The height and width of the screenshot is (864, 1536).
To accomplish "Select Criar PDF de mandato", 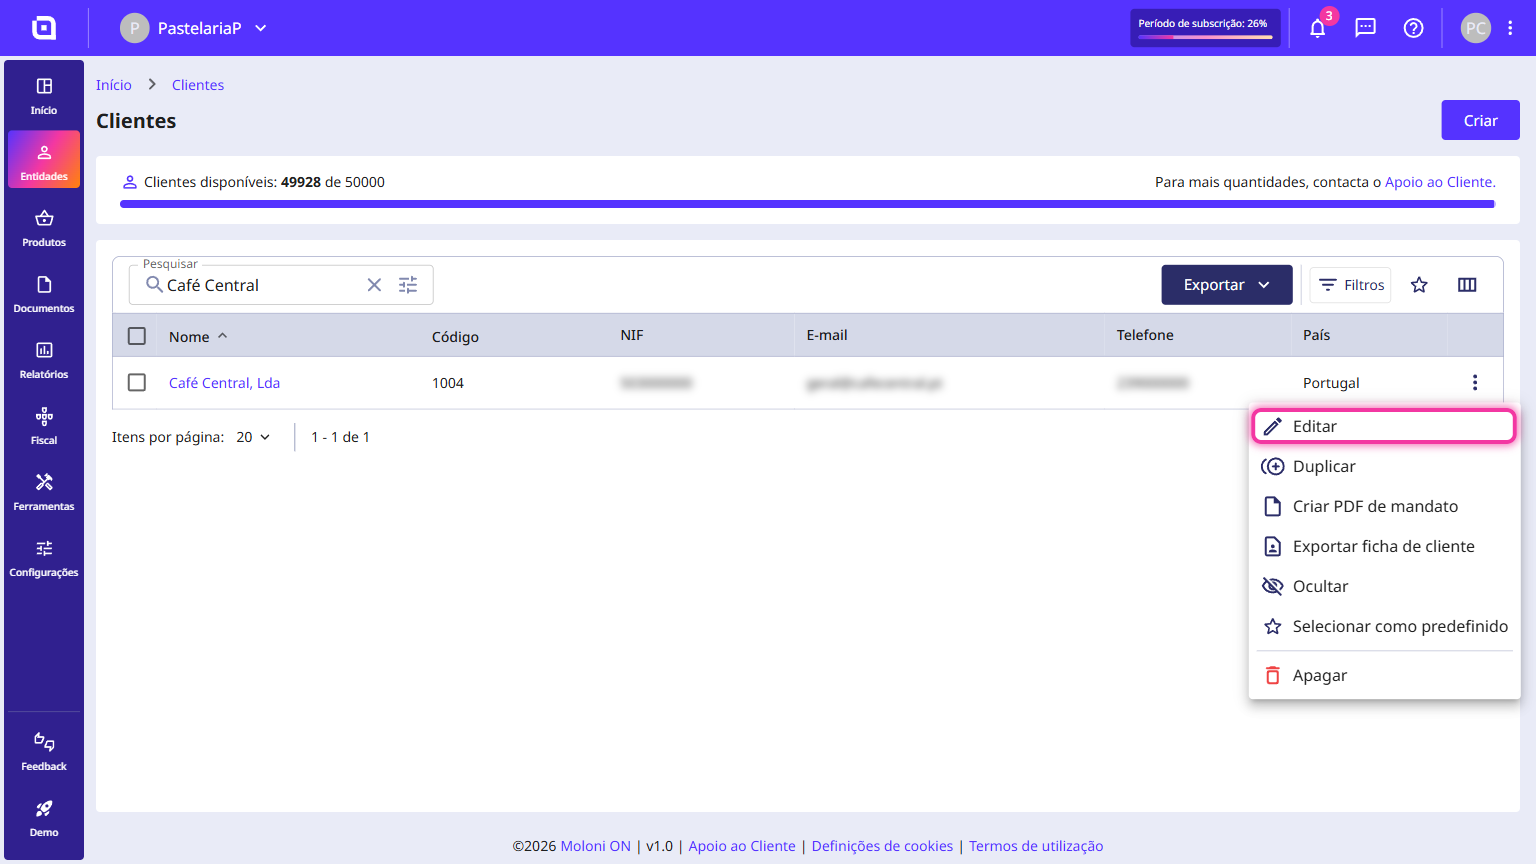I will 1384,506.
